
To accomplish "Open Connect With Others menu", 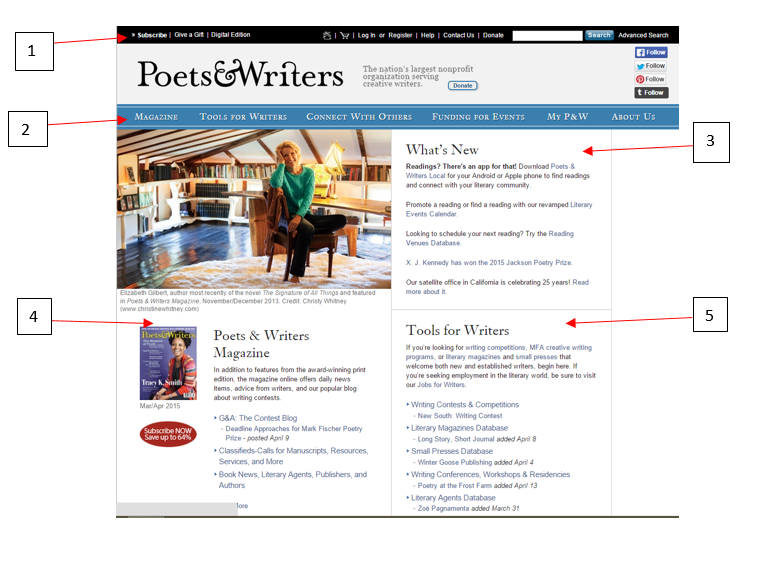I will (359, 117).
